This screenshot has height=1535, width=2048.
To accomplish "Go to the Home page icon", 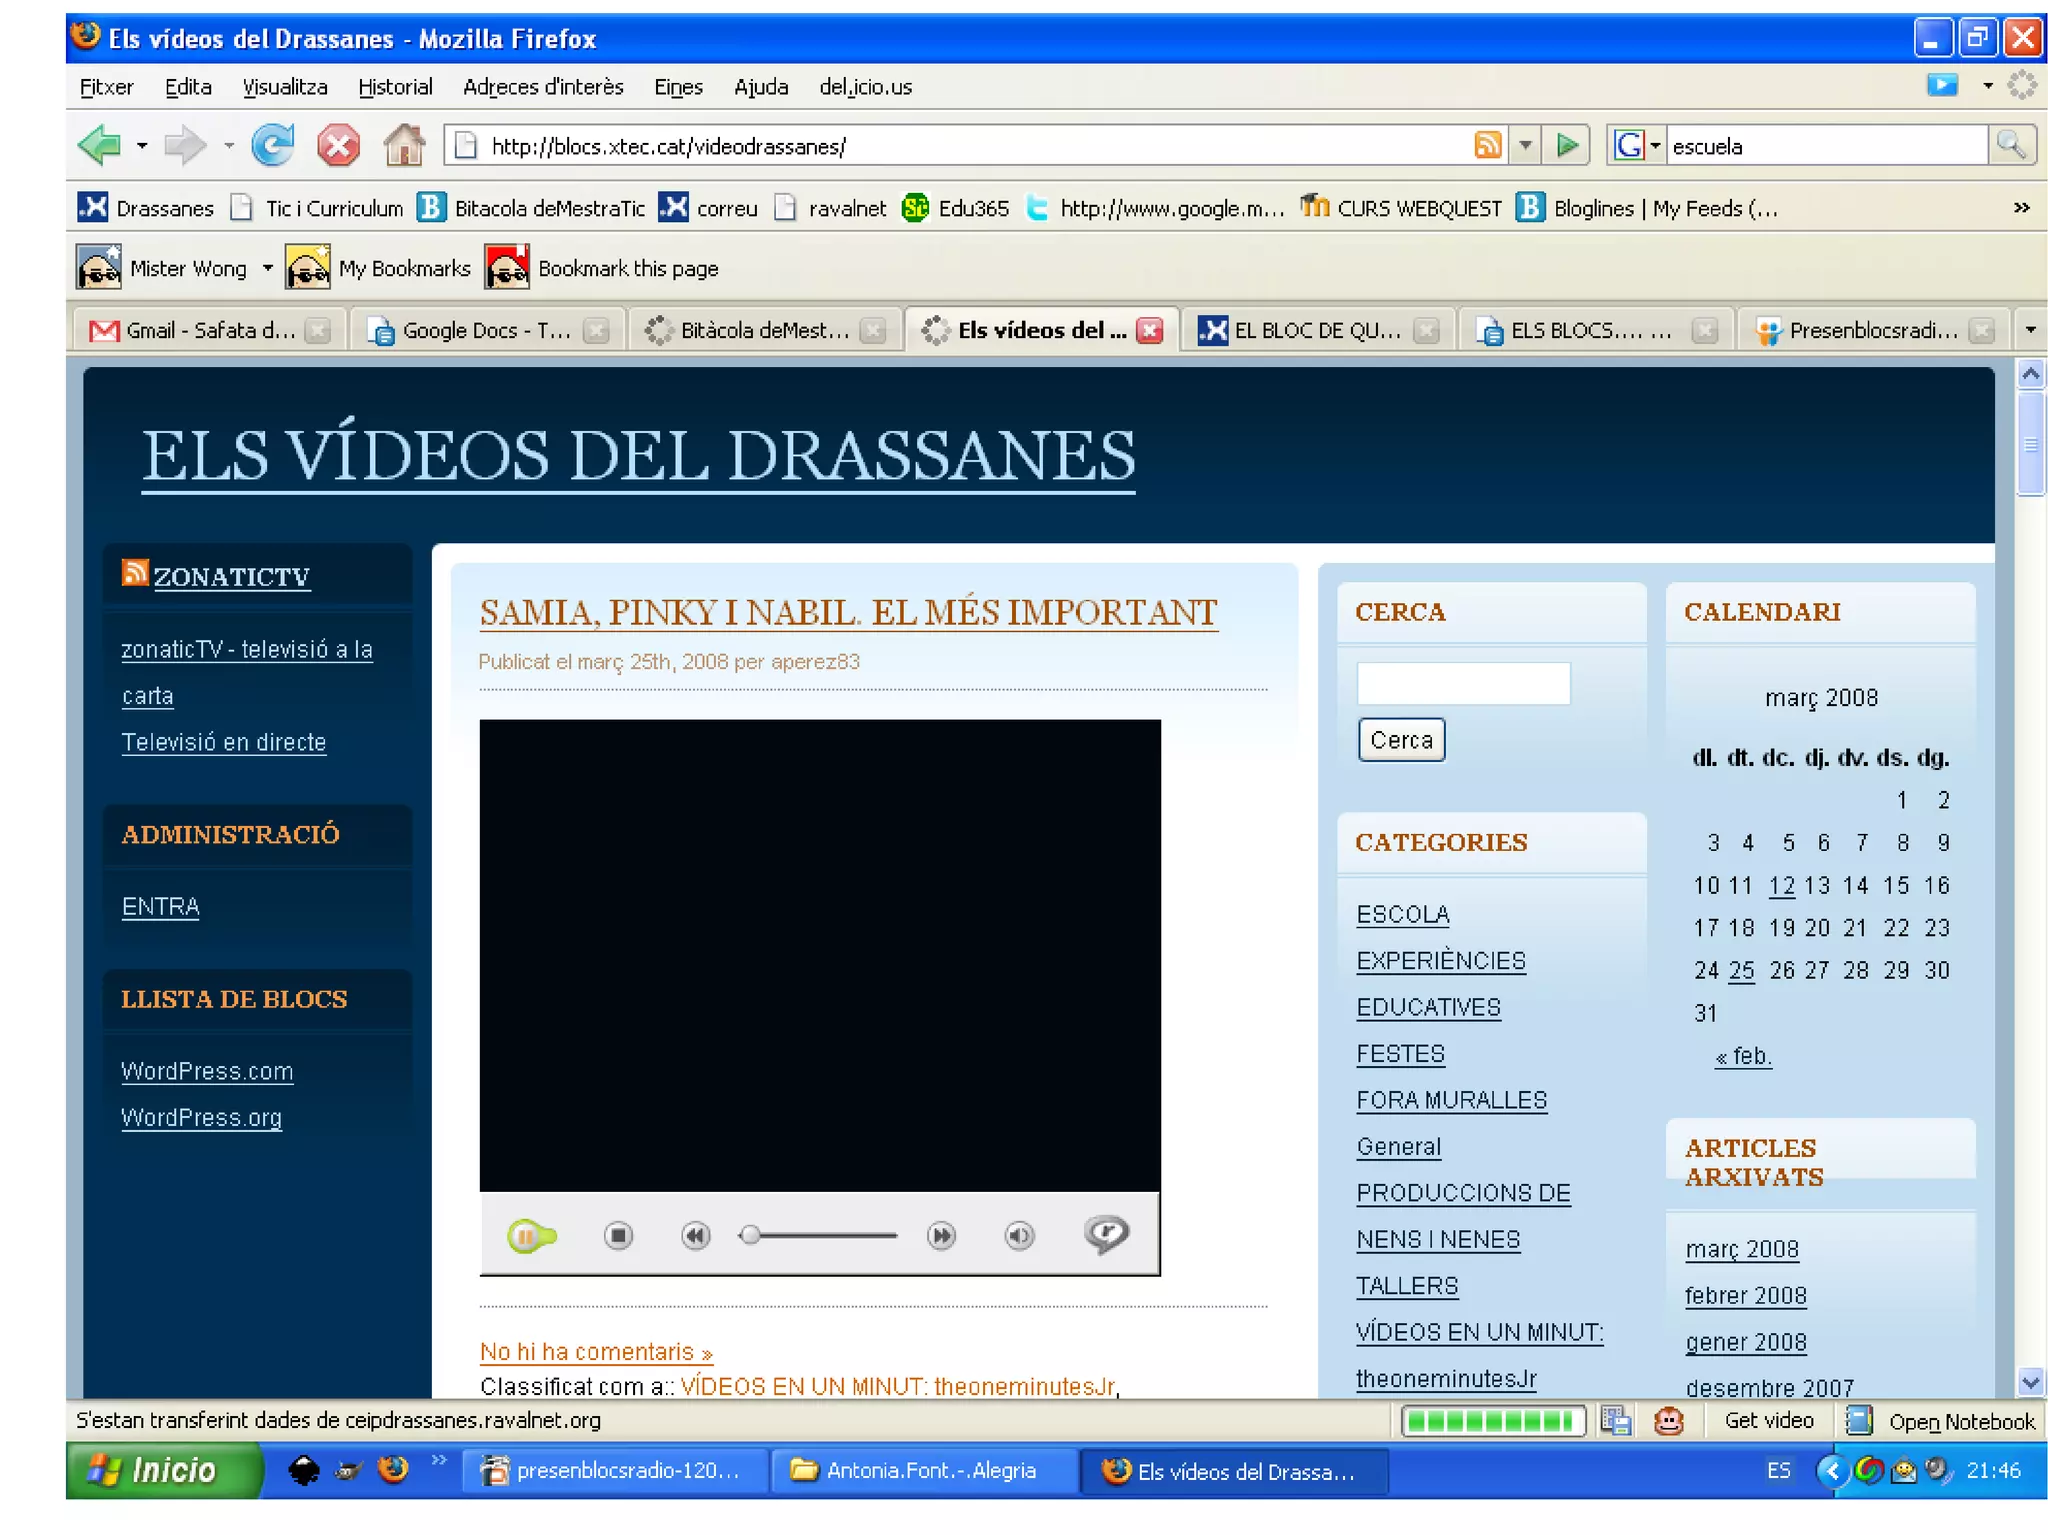I will [x=404, y=146].
